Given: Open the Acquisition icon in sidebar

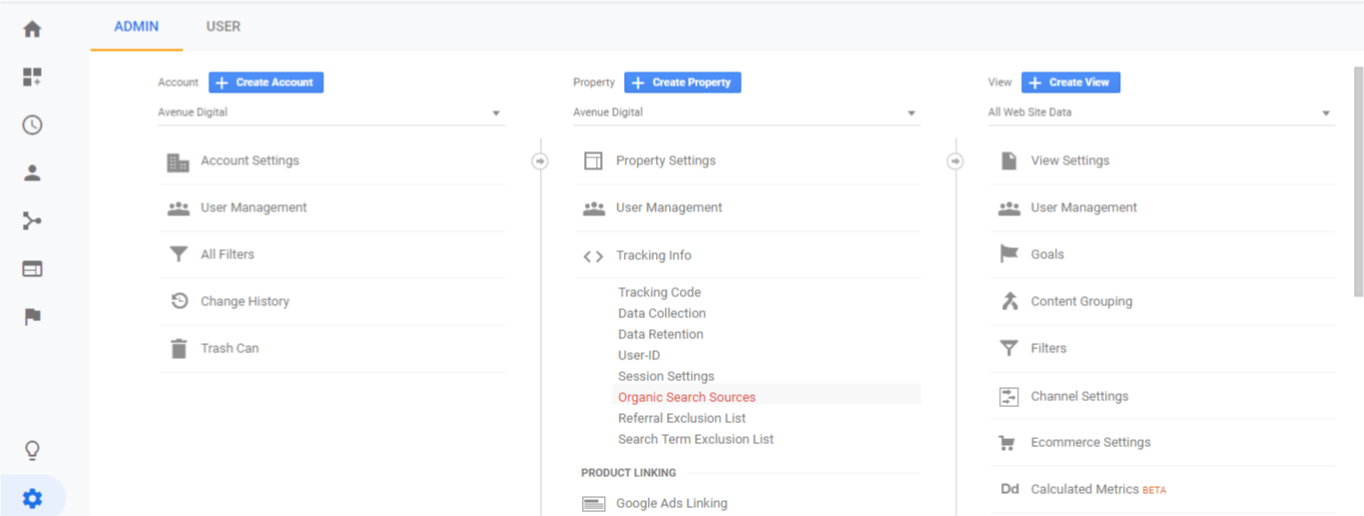Looking at the screenshot, I should (x=32, y=221).
